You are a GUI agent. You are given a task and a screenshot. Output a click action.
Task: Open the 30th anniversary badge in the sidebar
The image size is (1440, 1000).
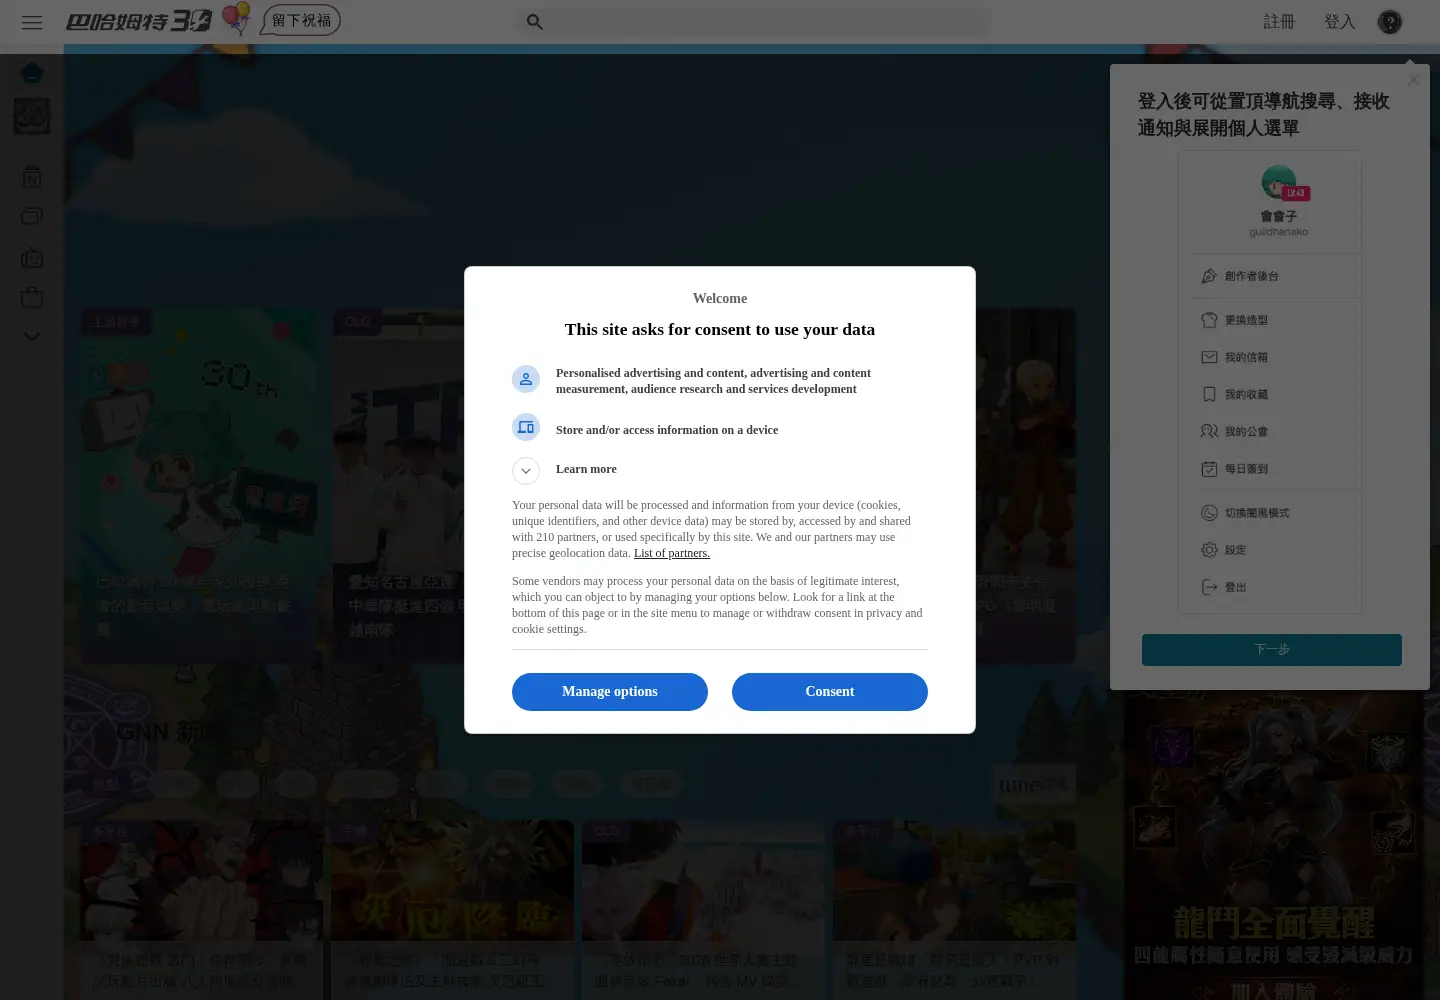tap(32, 116)
